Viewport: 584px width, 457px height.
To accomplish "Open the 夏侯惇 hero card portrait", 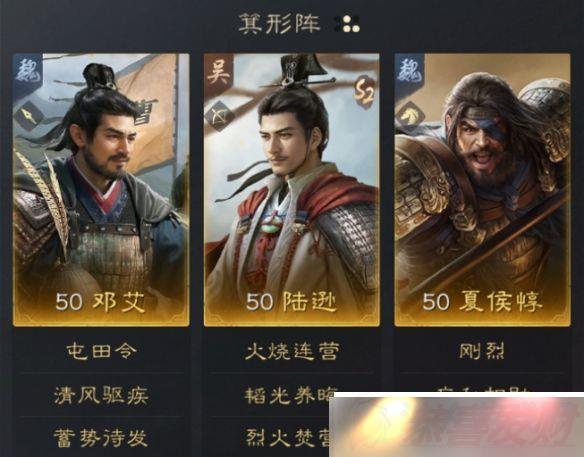I will pyautogui.click(x=482, y=190).
